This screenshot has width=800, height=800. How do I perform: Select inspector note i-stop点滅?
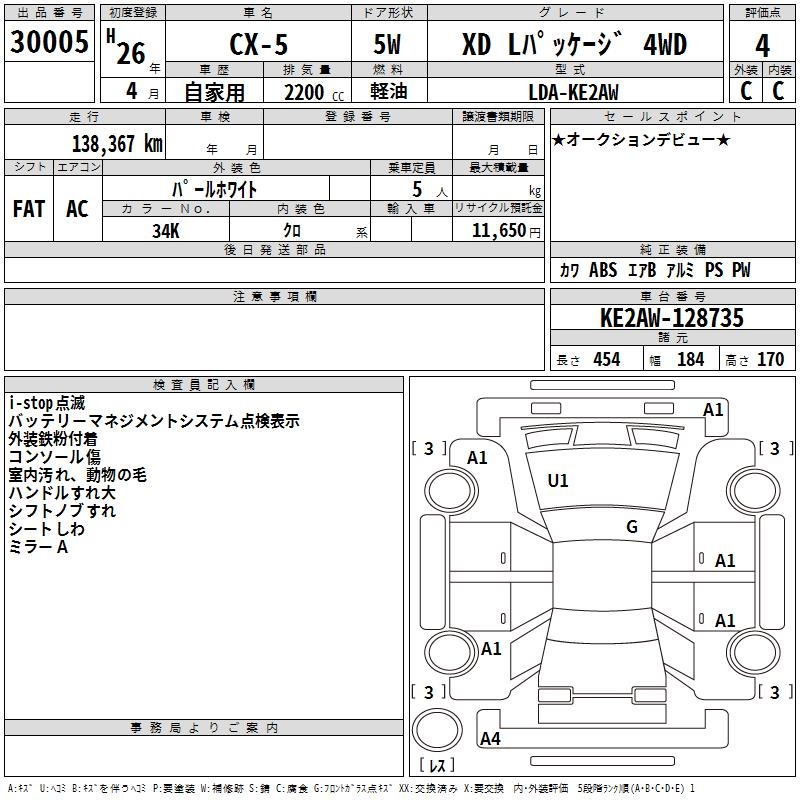[47, 403]
